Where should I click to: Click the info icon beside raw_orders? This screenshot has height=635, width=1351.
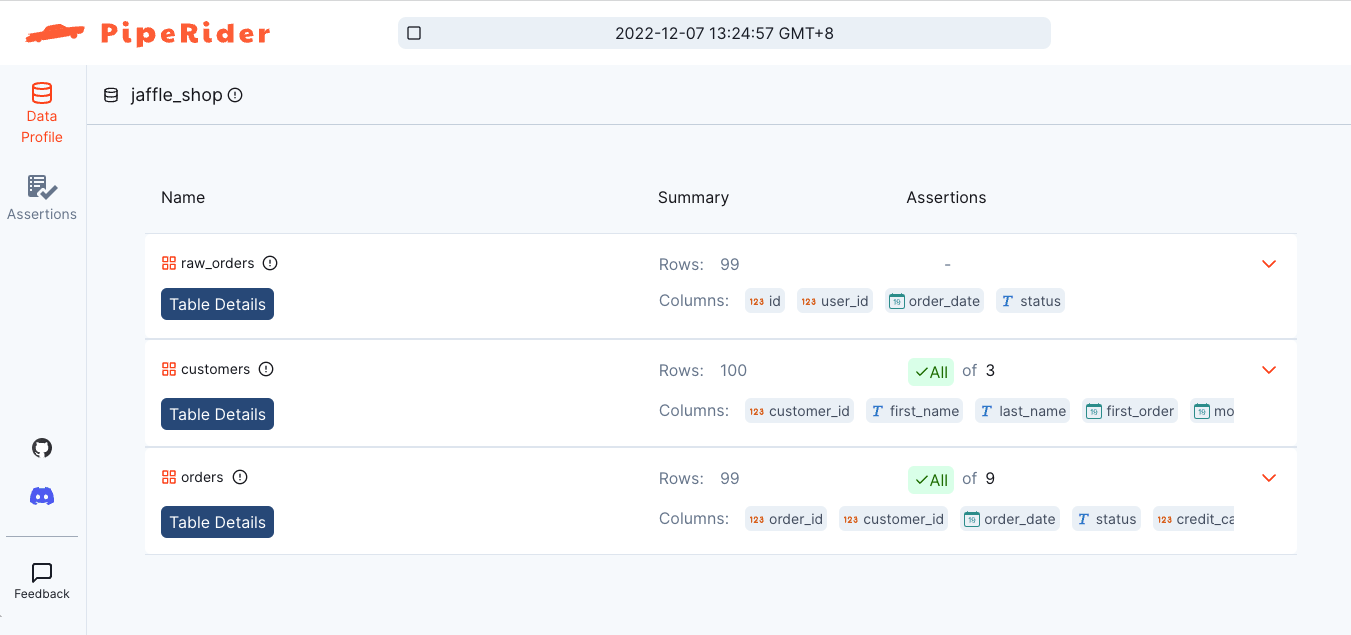point(270,263)
